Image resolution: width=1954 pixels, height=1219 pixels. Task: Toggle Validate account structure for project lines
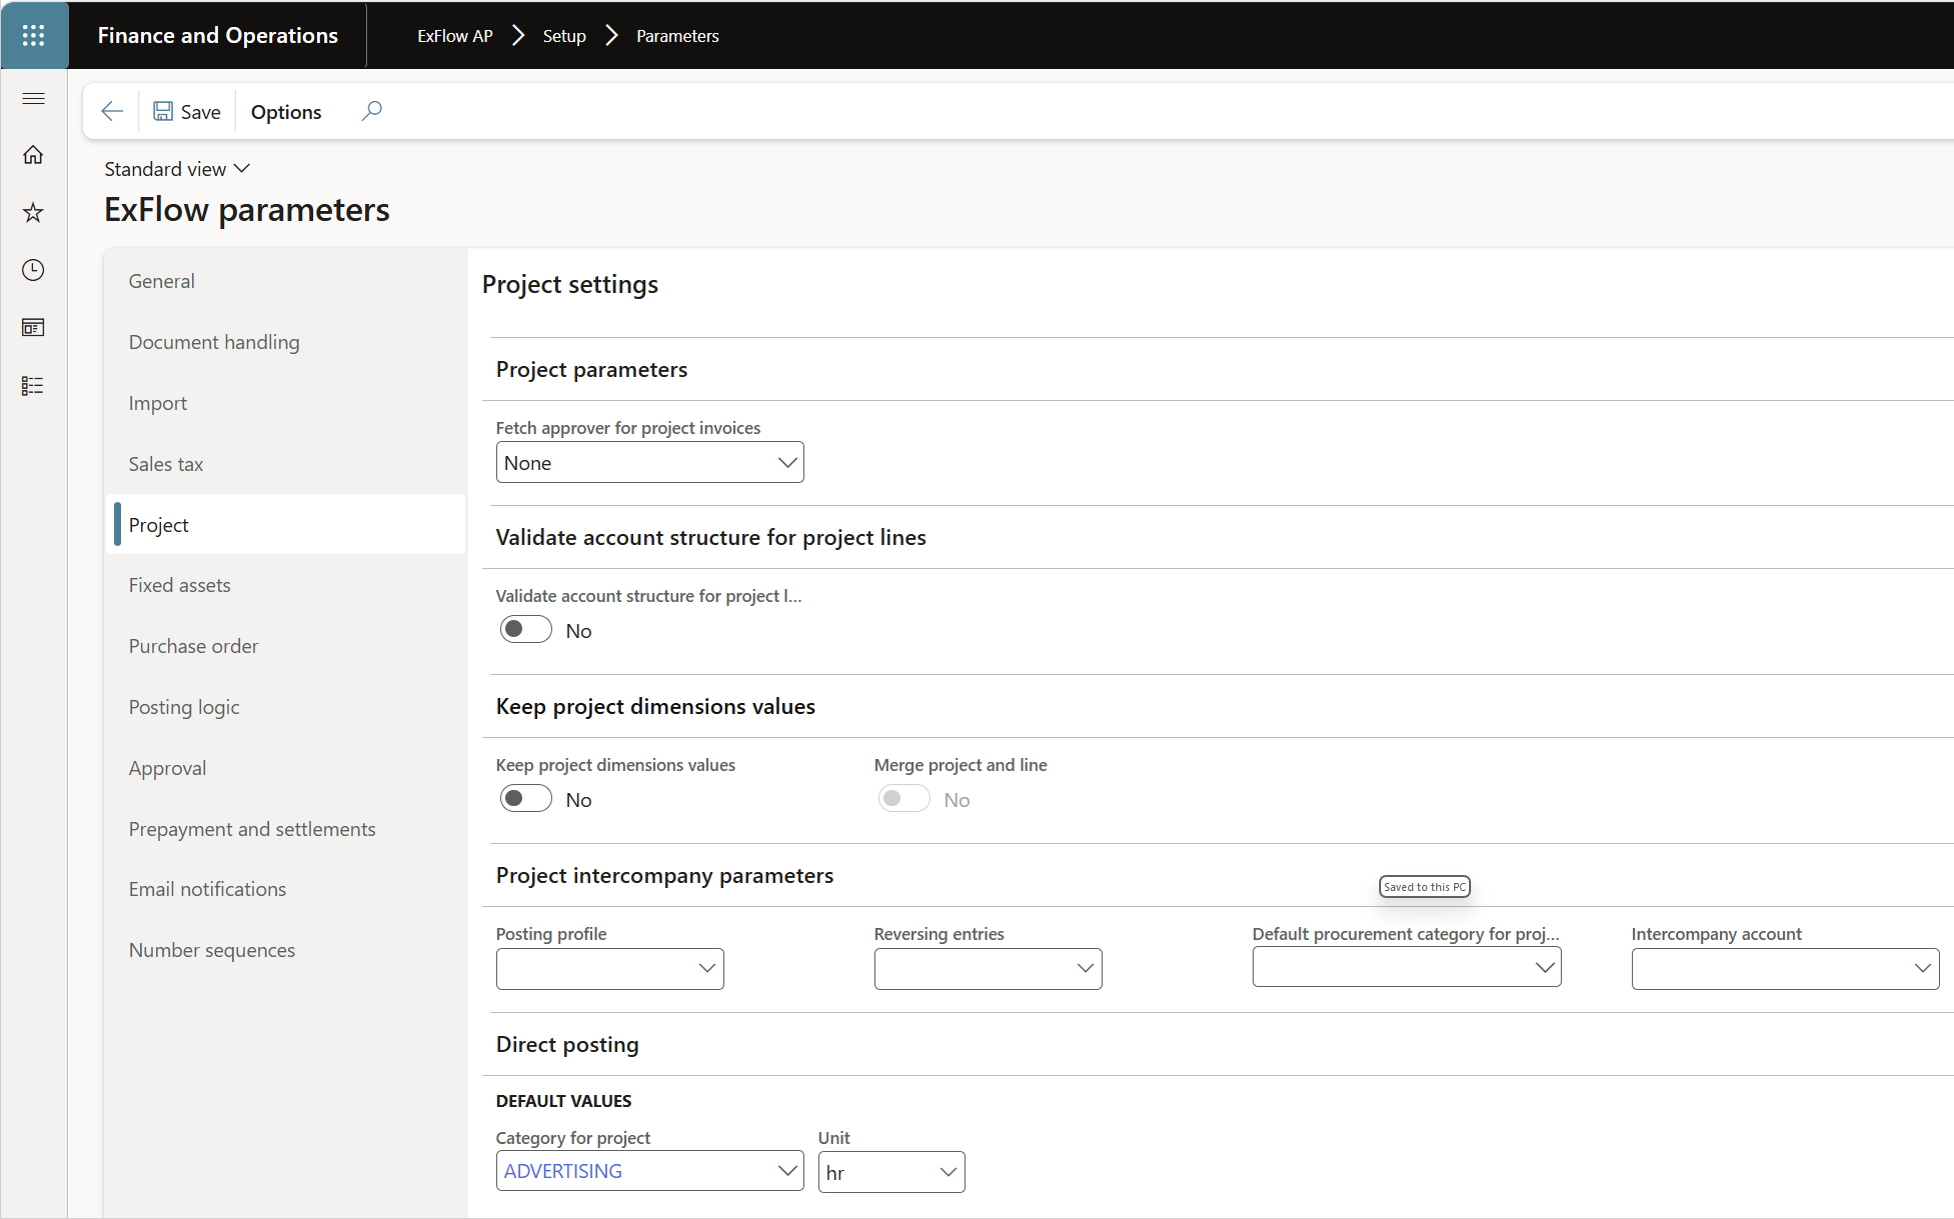tap(526, 630)
